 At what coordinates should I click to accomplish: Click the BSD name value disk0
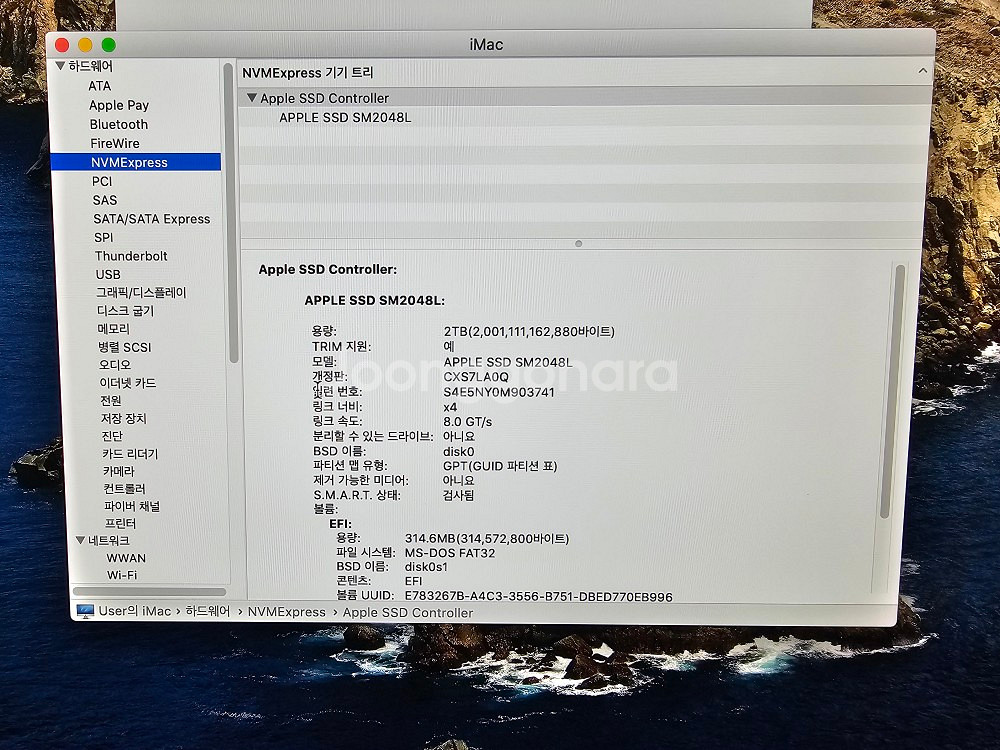459,452
